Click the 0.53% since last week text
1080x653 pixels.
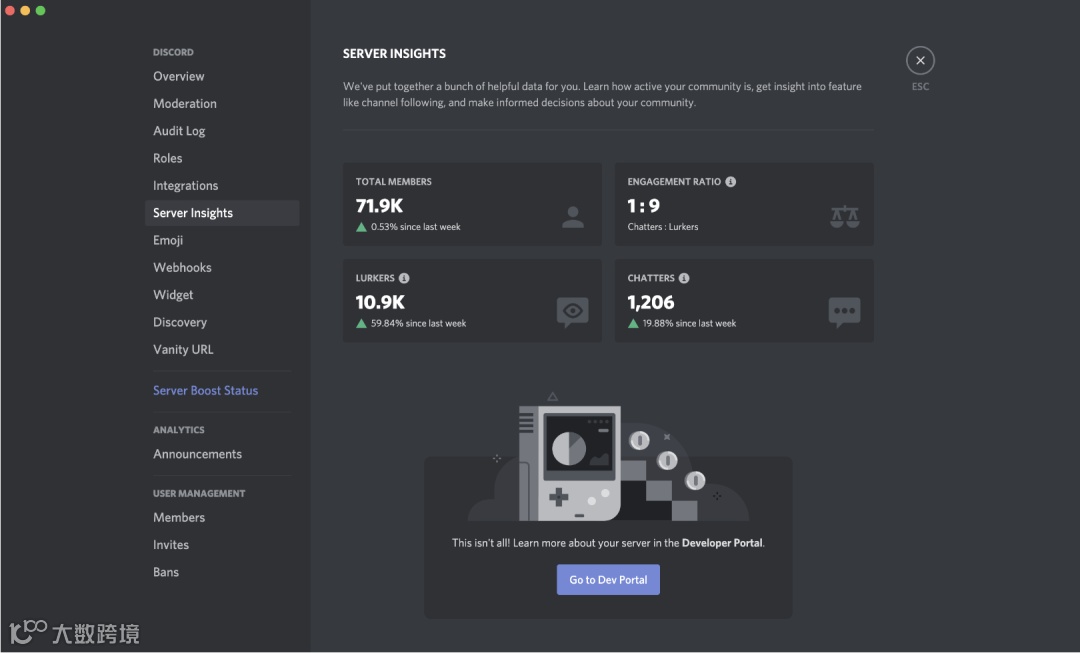tap(415, 227)
